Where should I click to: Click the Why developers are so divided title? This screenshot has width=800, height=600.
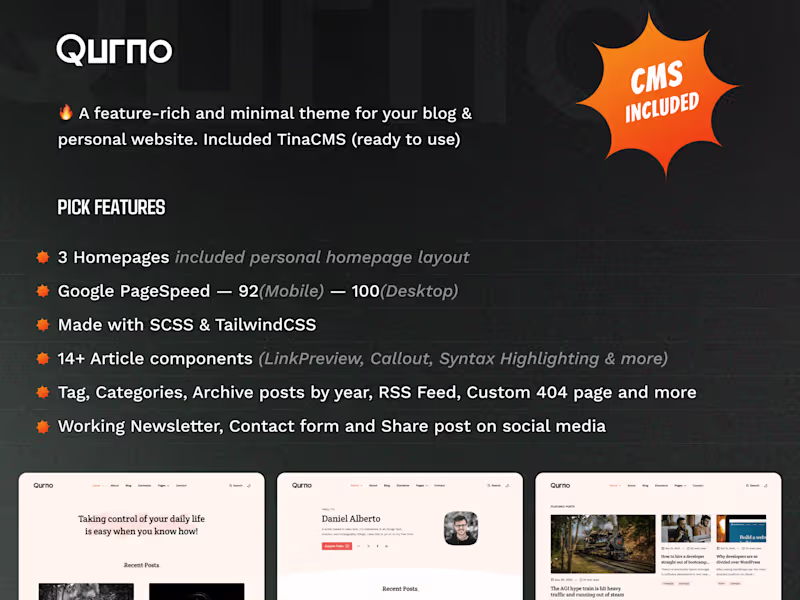pos(740,559)
